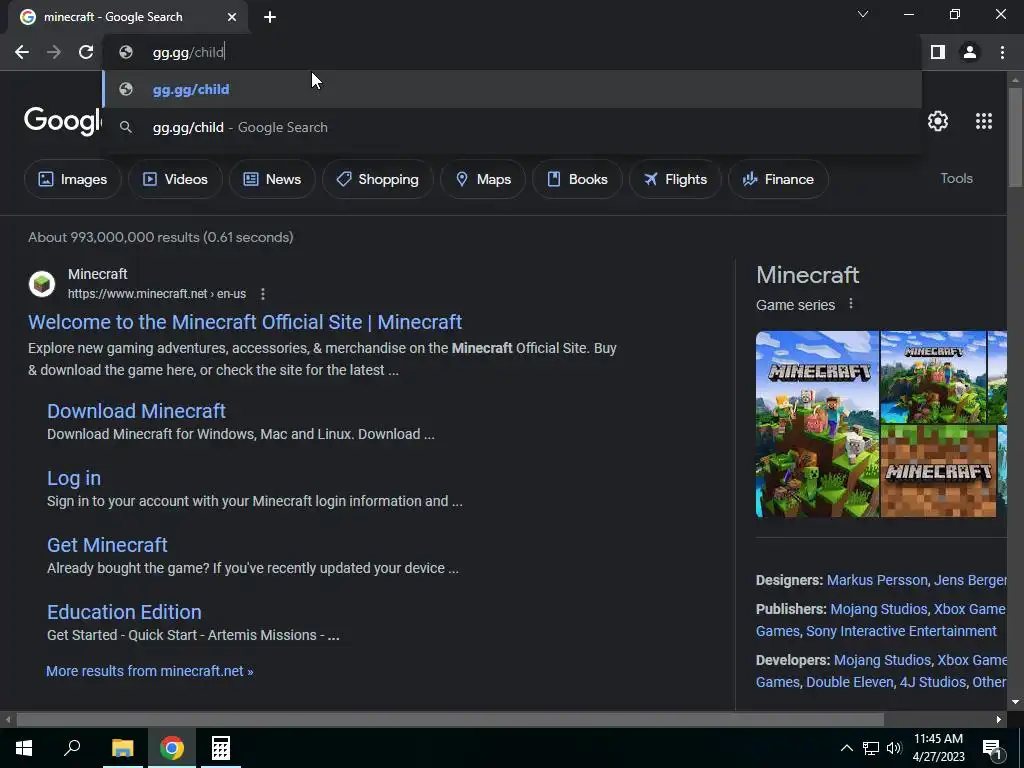Click the scroll down arrow
The width and height of the screenshot is (1024, 768).
pyautogui.click(x=1015, y=702)
